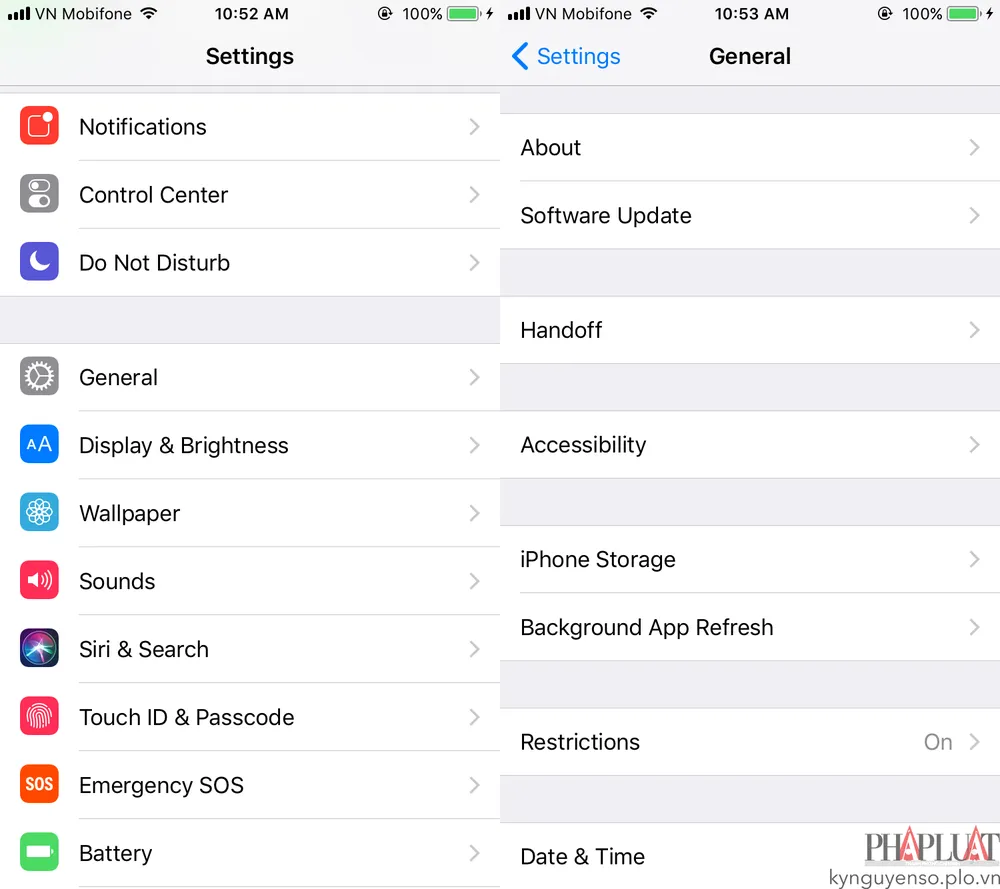Tap the Wallpaper flower icon

pos(39,512)
